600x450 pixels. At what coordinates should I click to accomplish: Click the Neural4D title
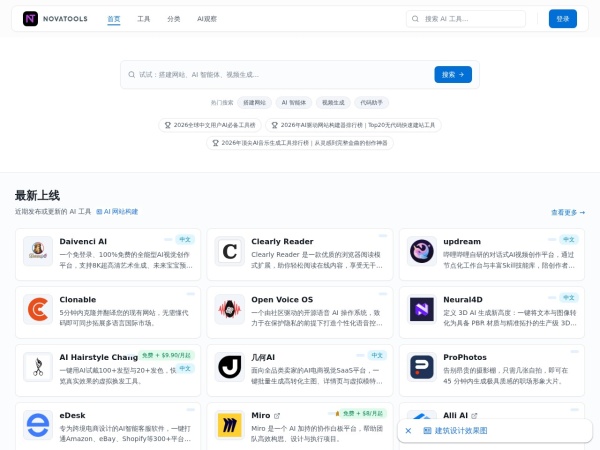[x=463, y=300]
